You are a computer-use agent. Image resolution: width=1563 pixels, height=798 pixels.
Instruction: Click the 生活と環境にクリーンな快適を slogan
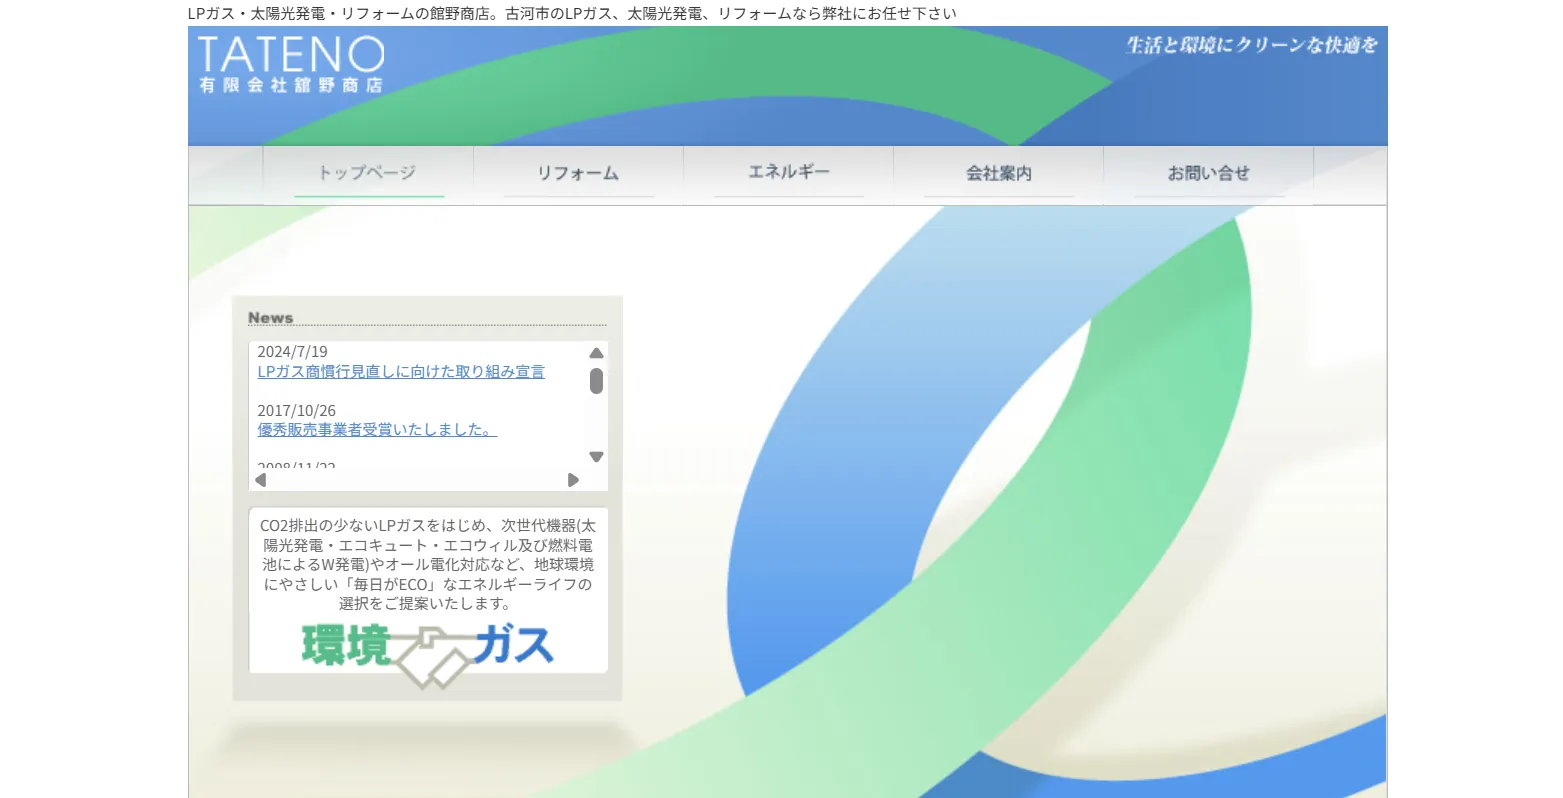click(x=1252, y=45)
